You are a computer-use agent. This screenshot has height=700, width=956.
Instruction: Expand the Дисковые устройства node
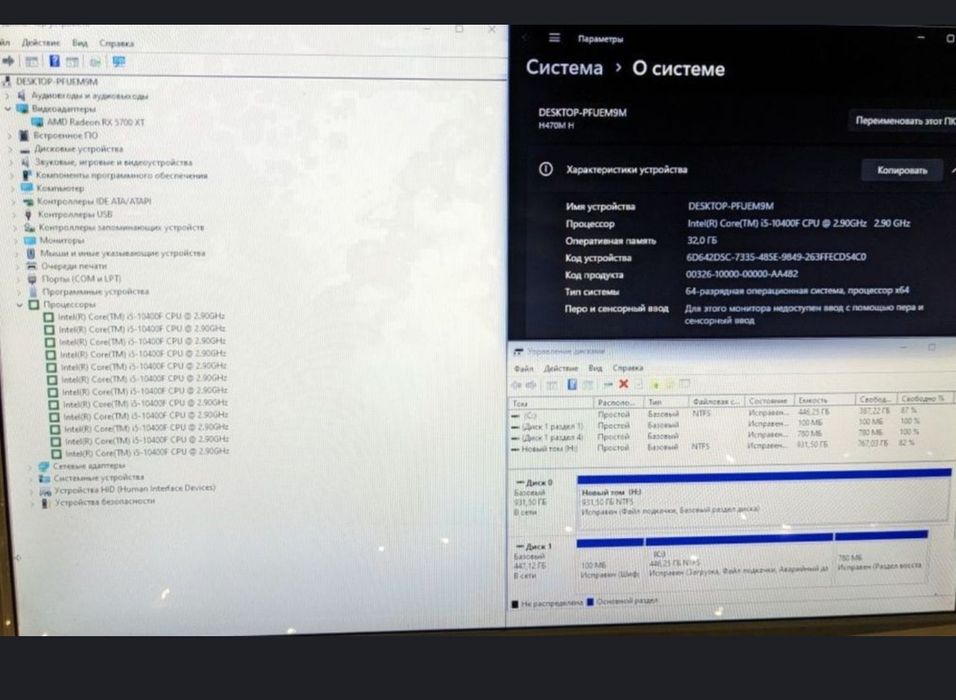(x=10, y=149)
